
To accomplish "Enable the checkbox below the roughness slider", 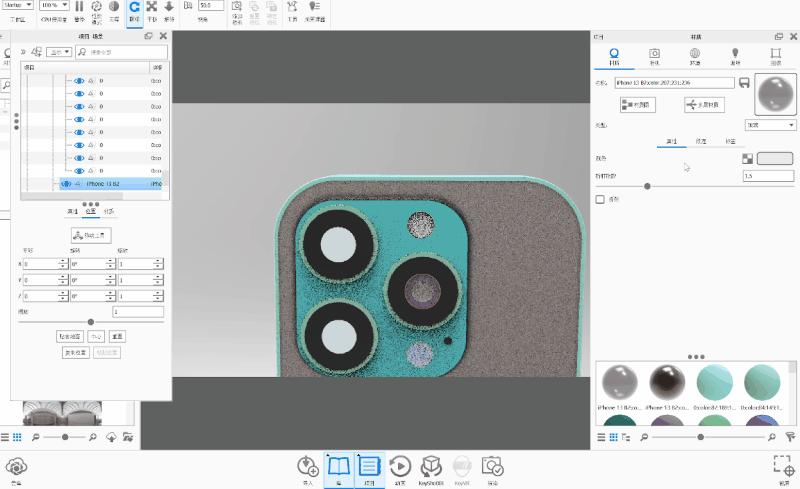I will (600, 199).
